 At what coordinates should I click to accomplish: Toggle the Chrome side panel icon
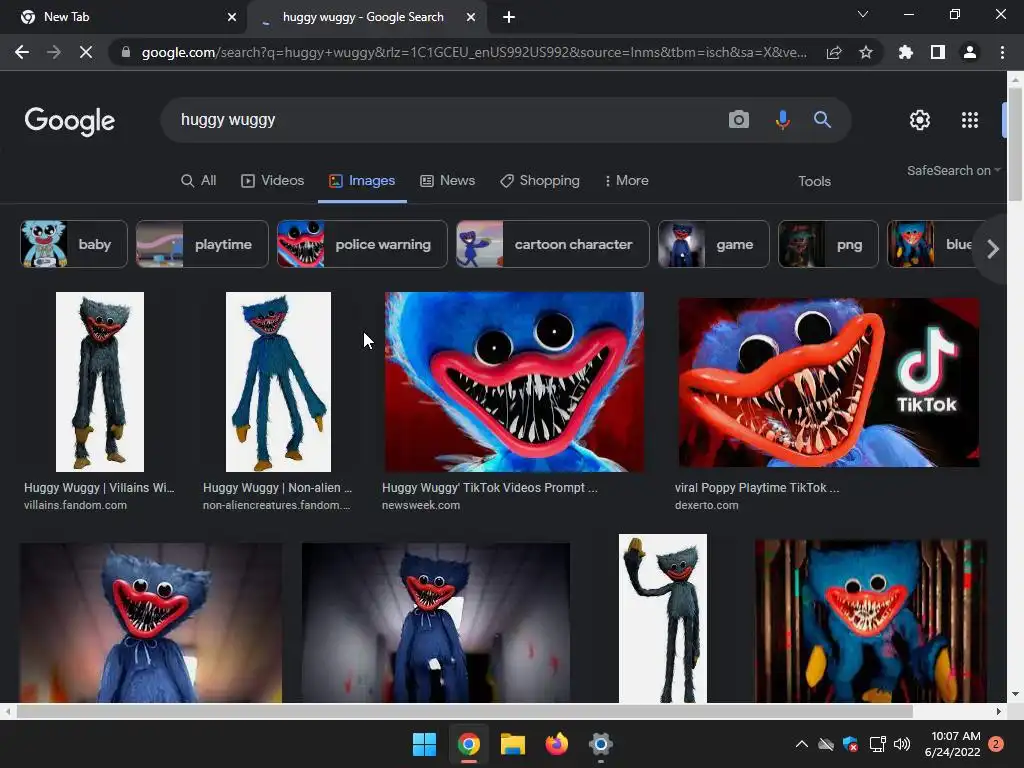click(938, 52)
